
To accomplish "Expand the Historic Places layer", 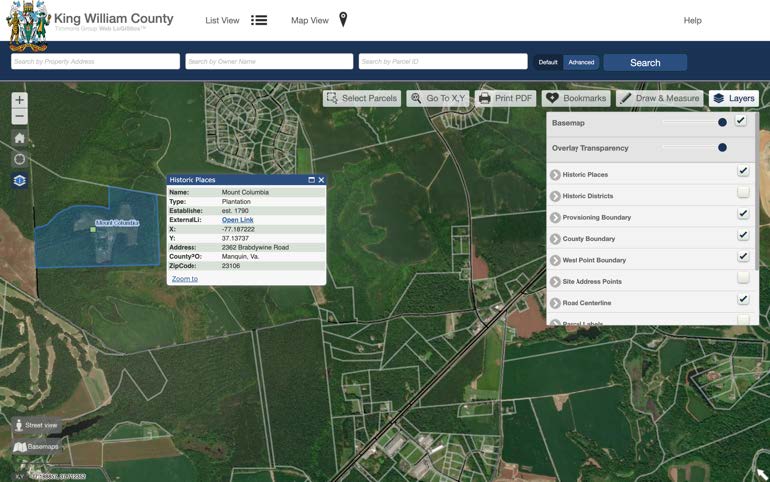I will coord(555,175).
